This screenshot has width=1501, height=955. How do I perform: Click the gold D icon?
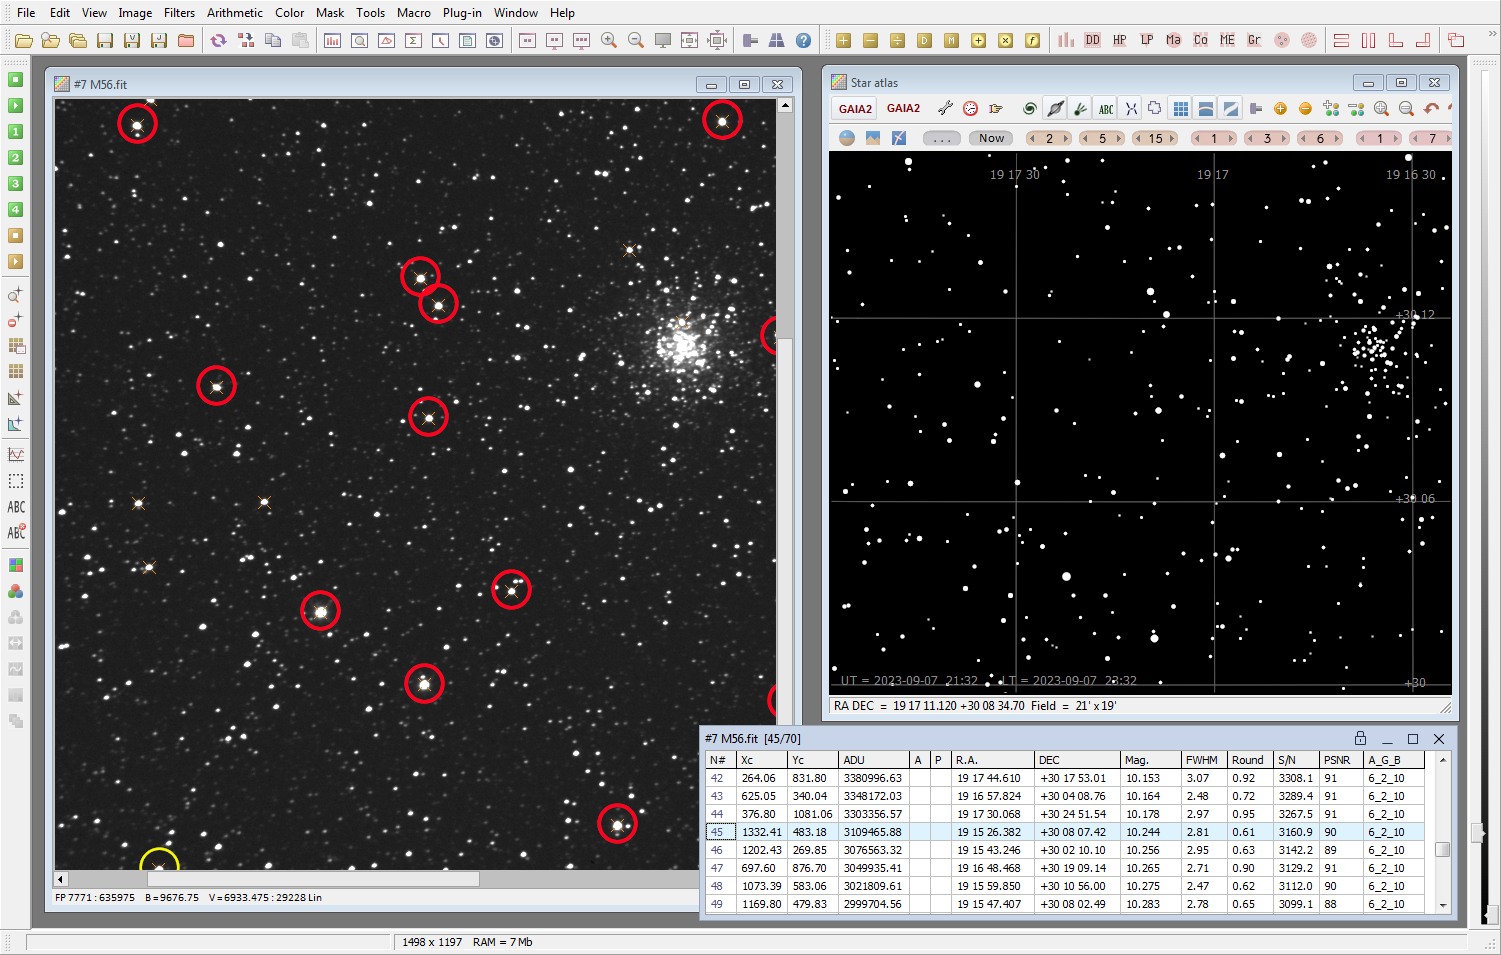(x=924, y=41)
